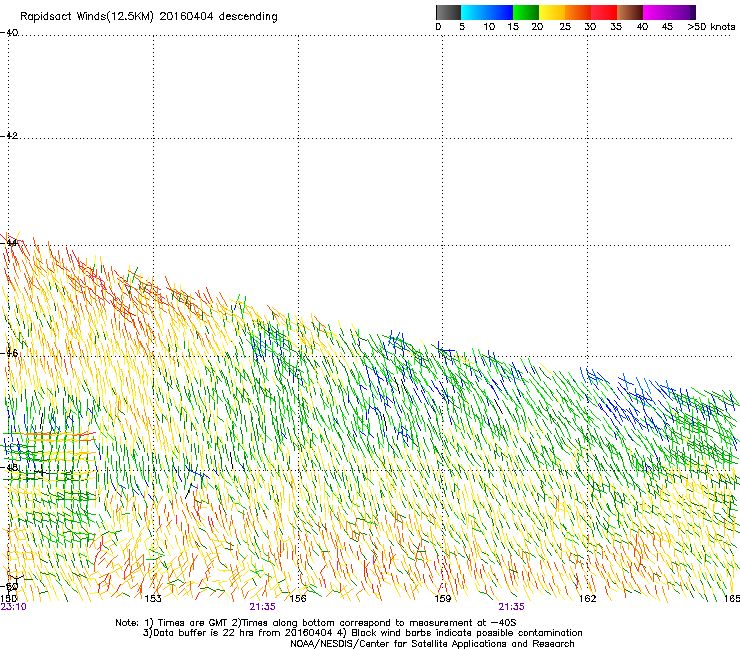This screenshot has height=650, width=740.
Task: Click the gray 0-5 knots legend segment
Action: click(x=448, y=12)
